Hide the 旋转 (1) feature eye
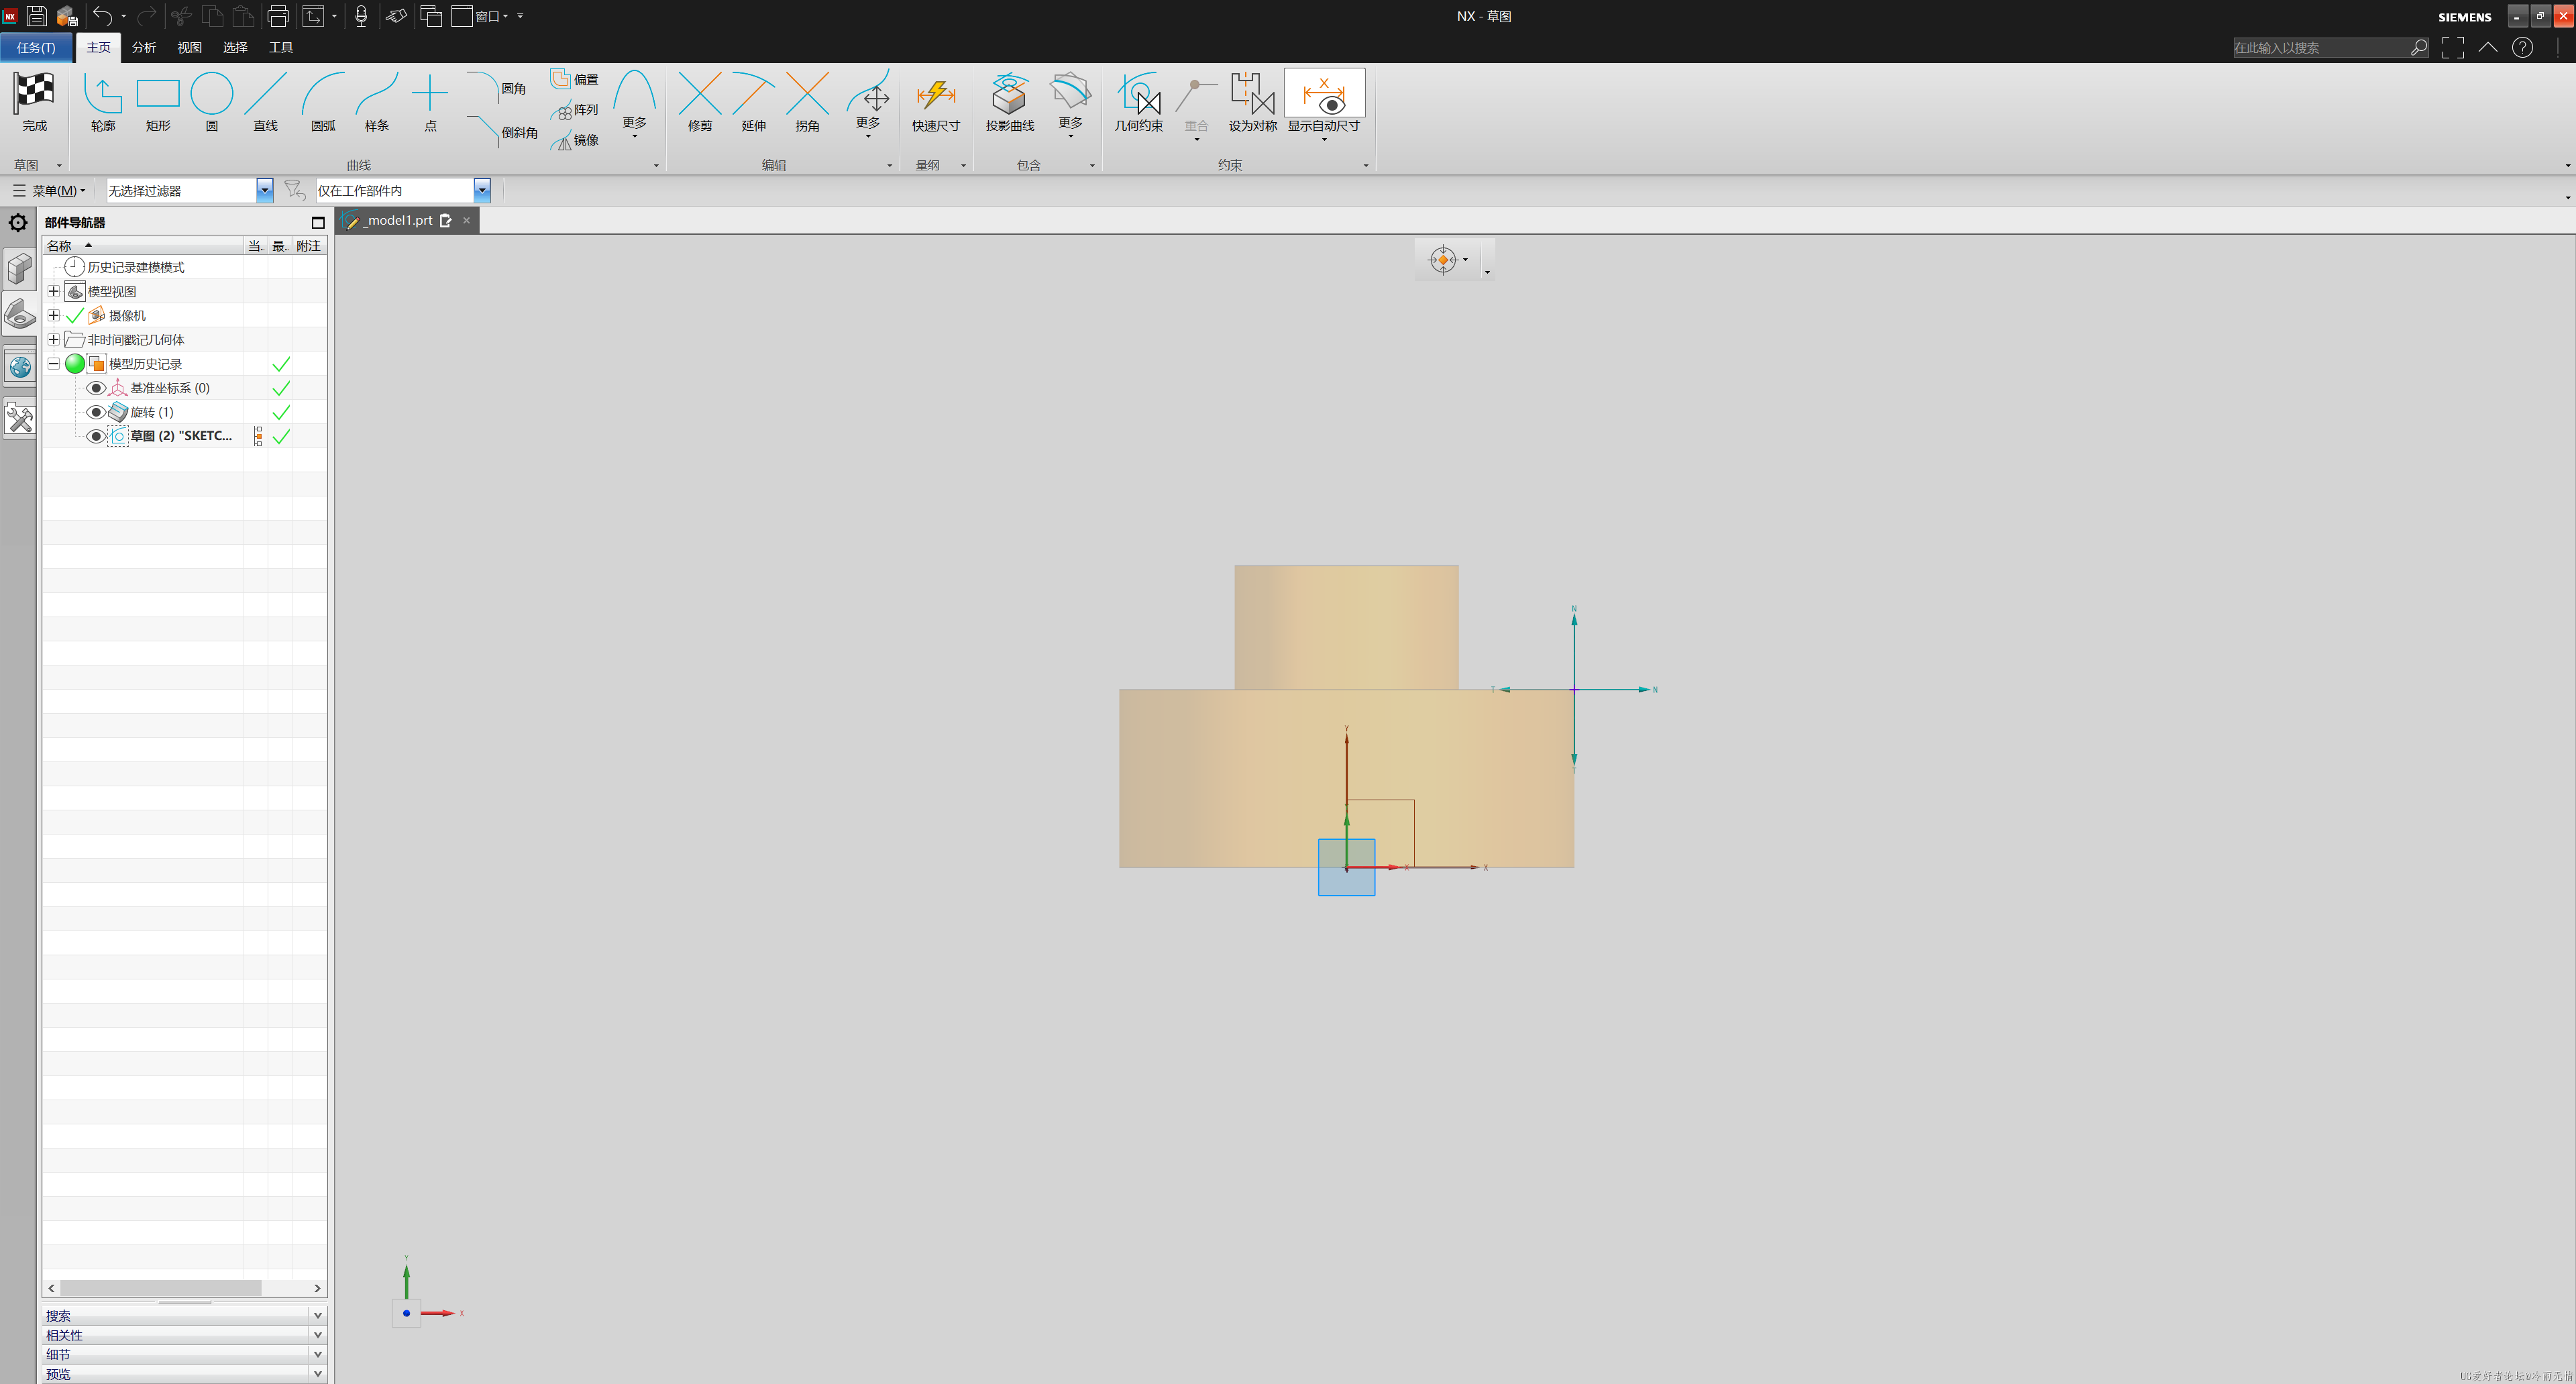 96,412
